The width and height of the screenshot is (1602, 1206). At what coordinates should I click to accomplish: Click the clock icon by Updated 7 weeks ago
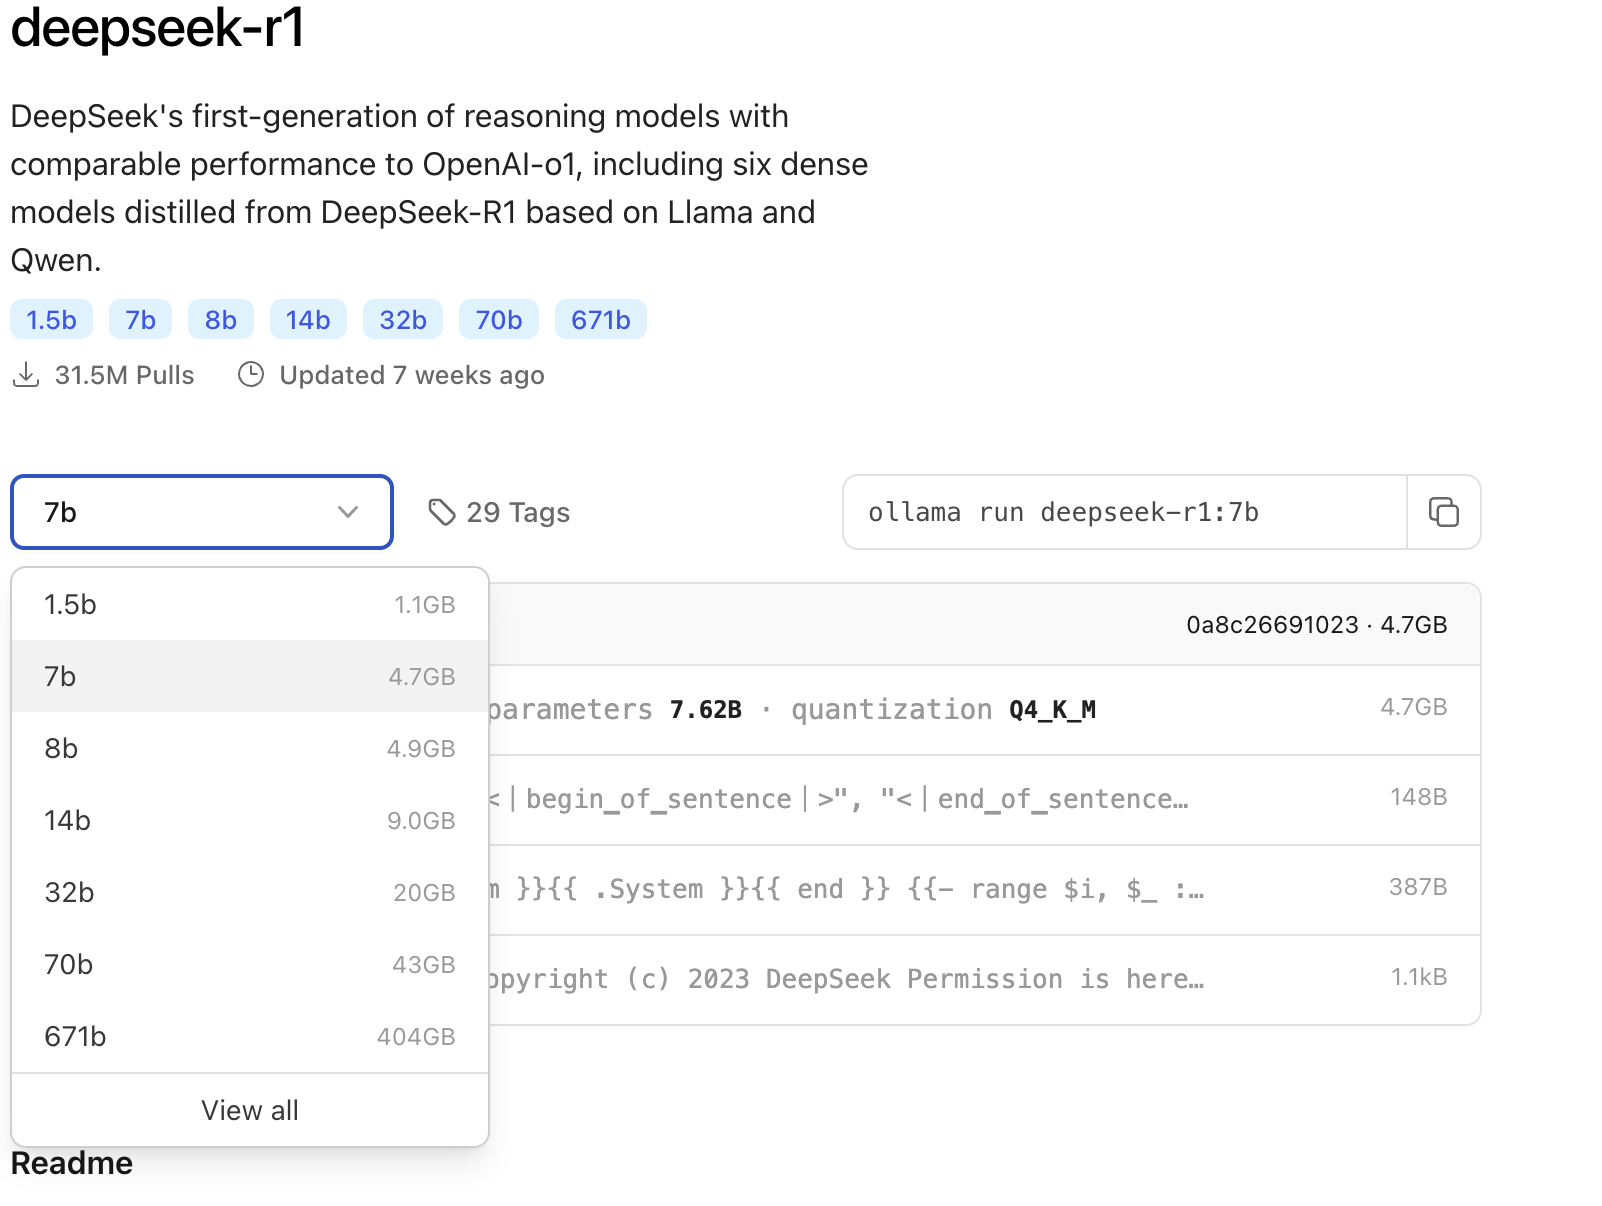(251, 375)
